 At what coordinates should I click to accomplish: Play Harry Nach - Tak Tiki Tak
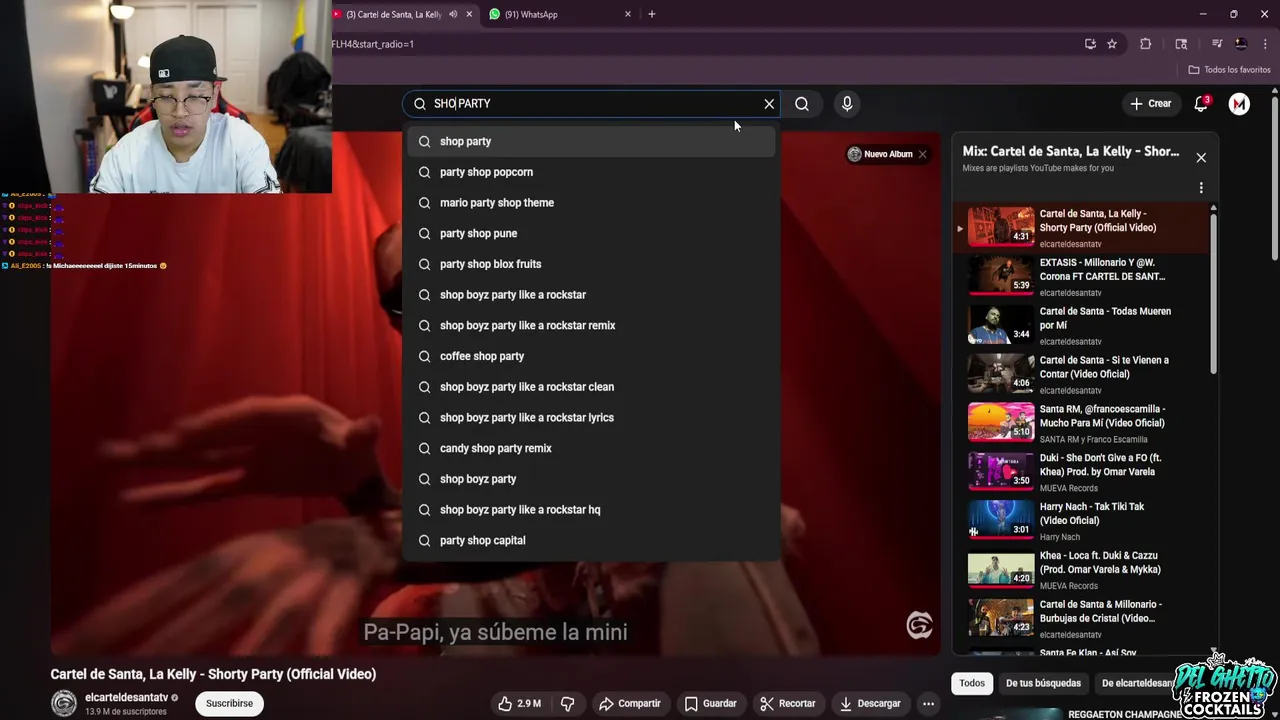click(1080, 519)
